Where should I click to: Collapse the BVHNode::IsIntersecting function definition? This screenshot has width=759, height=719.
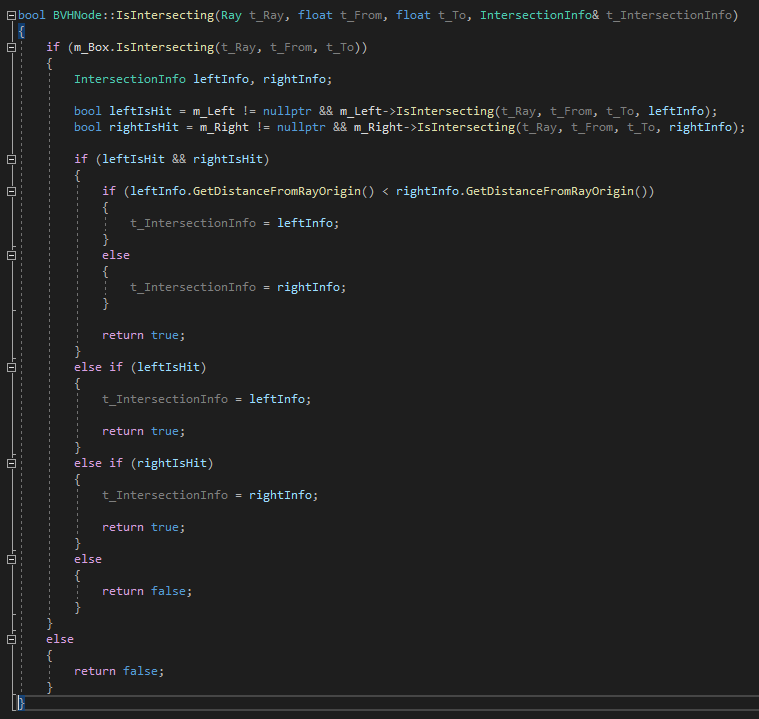pos(12,15)
